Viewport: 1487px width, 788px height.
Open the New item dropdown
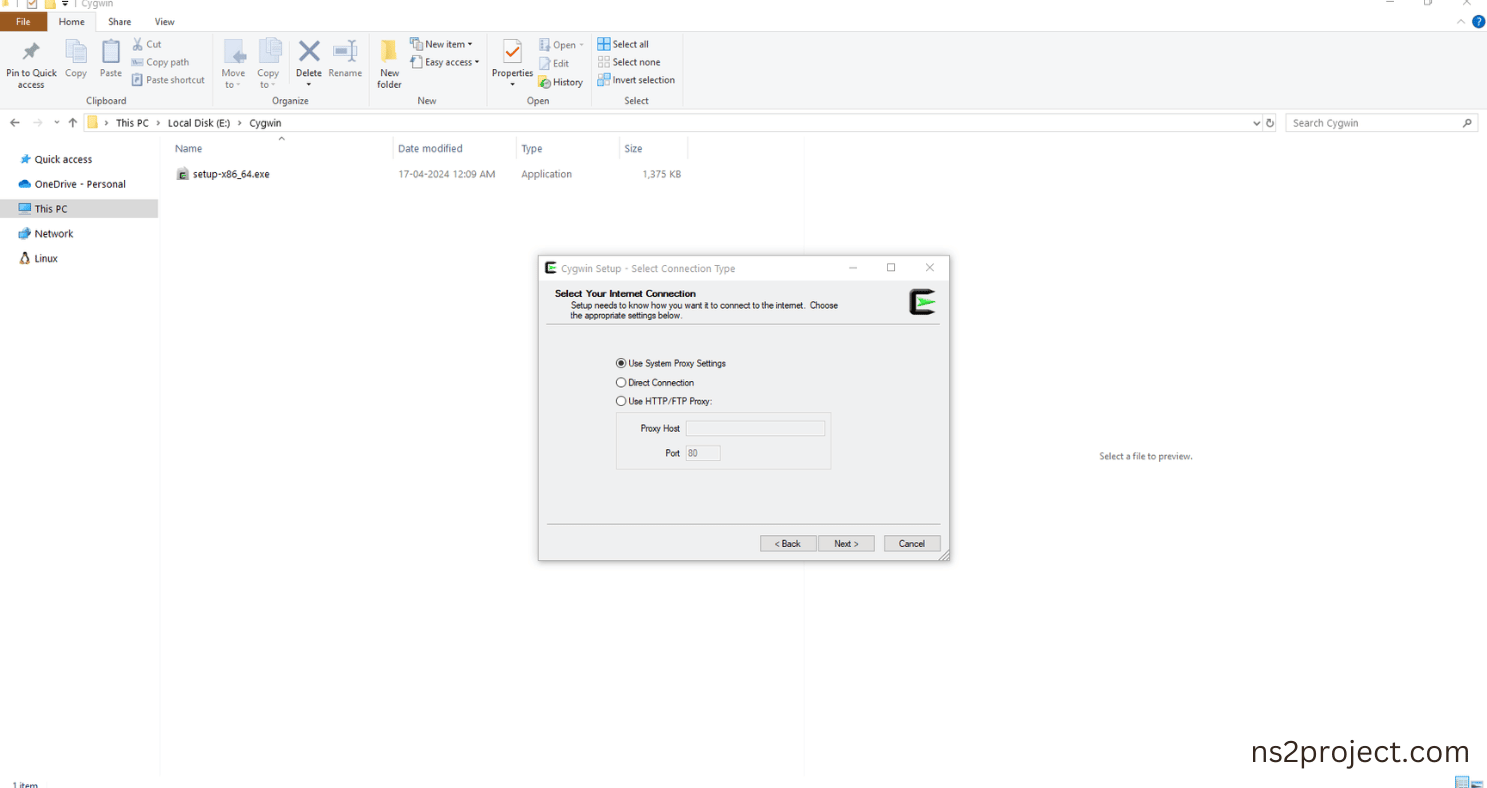pos(440,44)
